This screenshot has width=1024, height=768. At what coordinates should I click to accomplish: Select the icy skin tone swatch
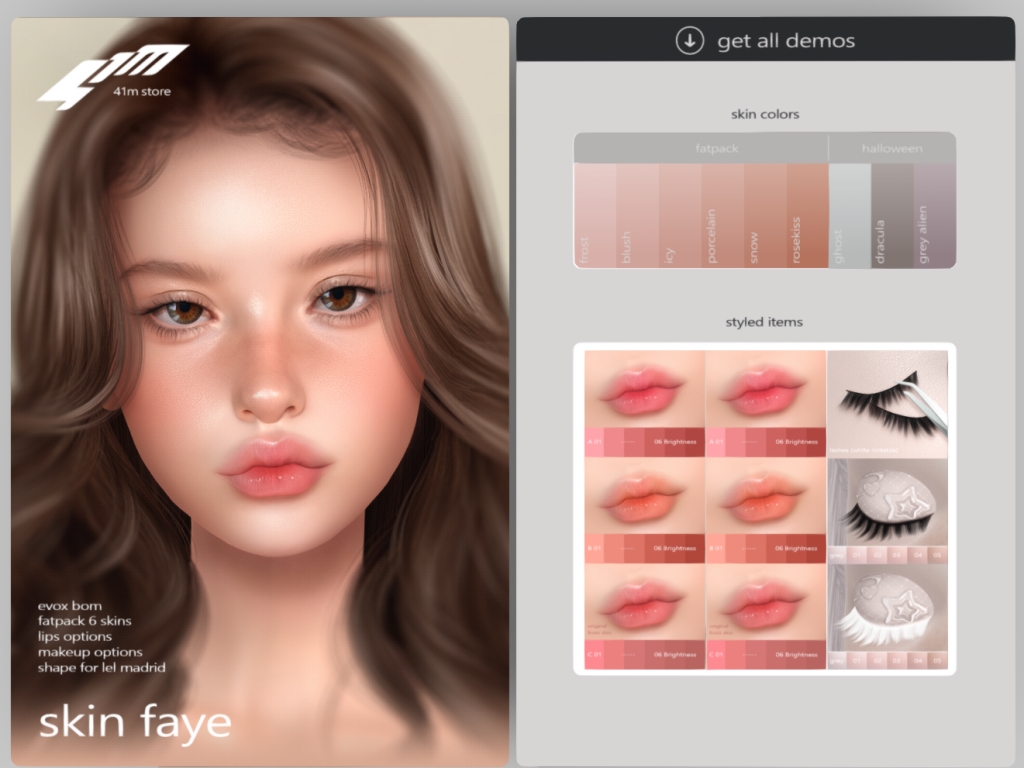tap(680, 216)
